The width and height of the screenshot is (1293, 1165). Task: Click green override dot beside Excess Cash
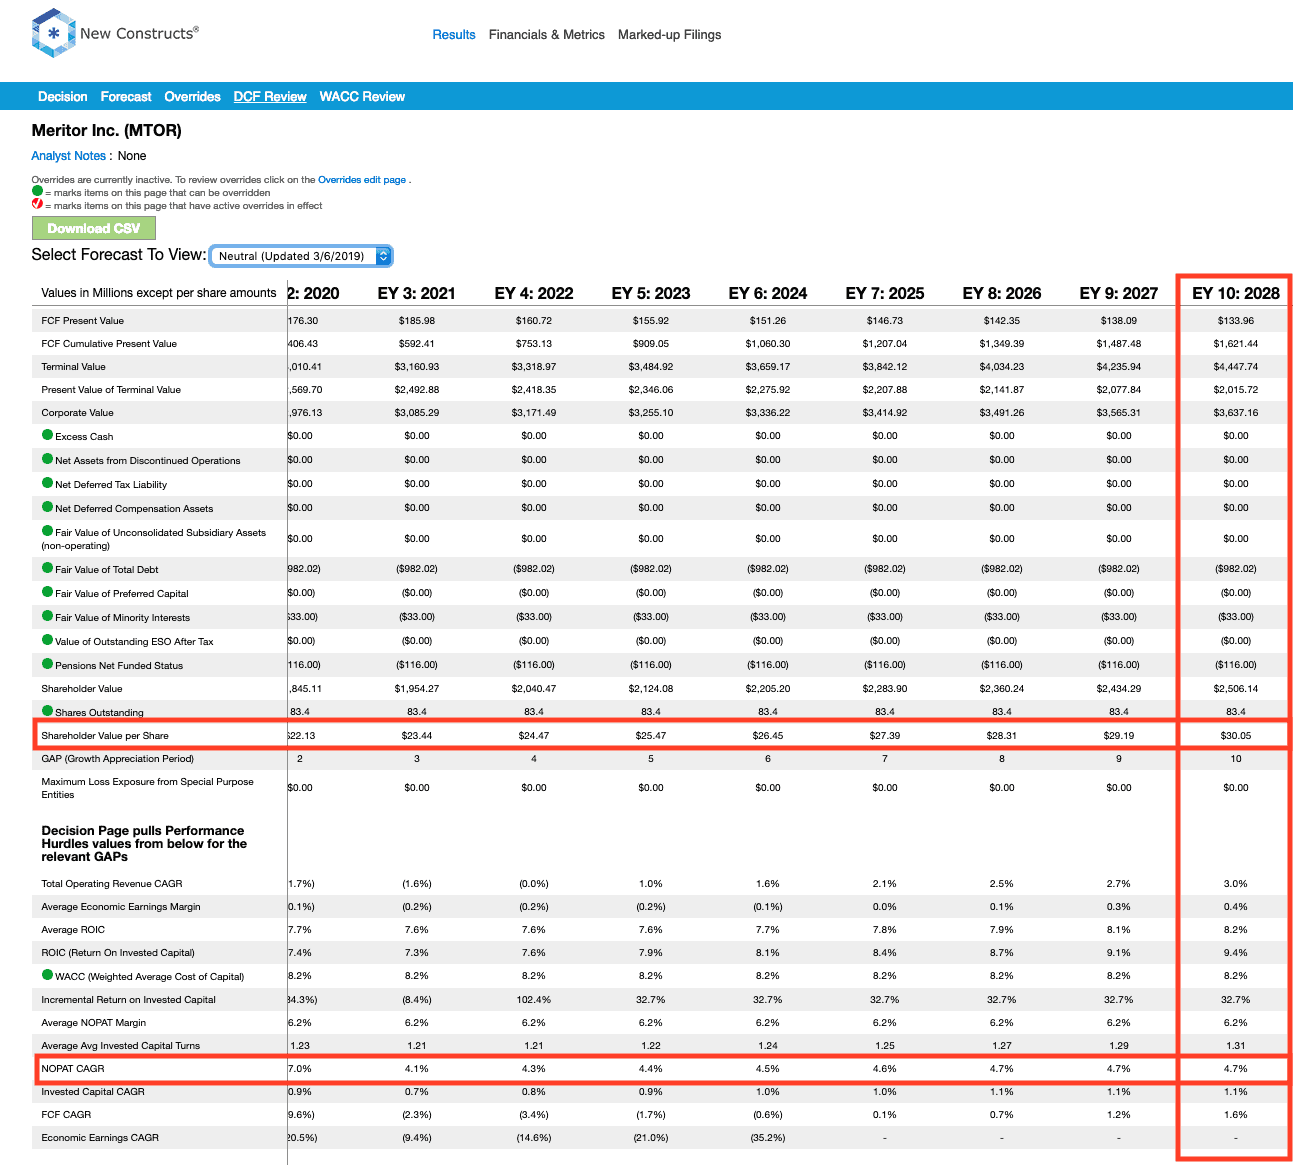tap(47, 435)
